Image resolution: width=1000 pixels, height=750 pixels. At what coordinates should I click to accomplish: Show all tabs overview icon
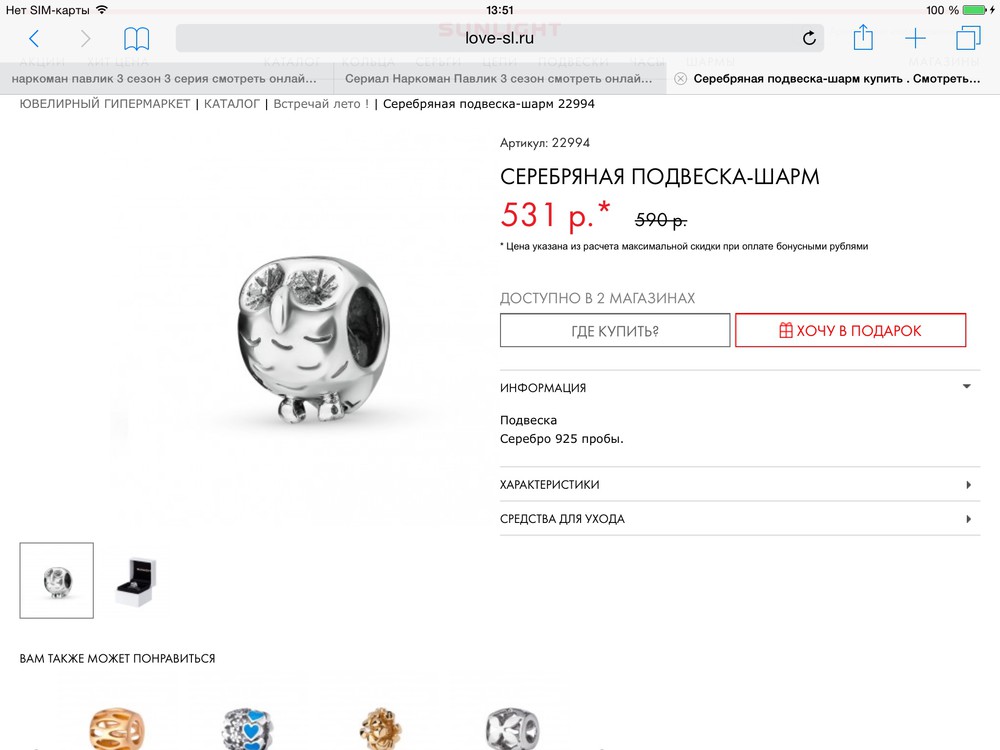click(x=967, y=38)
